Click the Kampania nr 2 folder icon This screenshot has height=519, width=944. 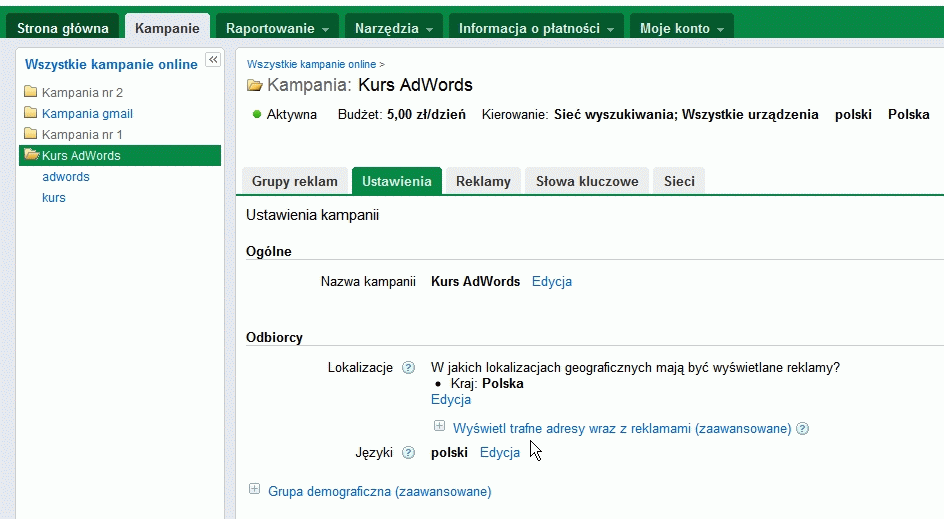pos(31,92)
